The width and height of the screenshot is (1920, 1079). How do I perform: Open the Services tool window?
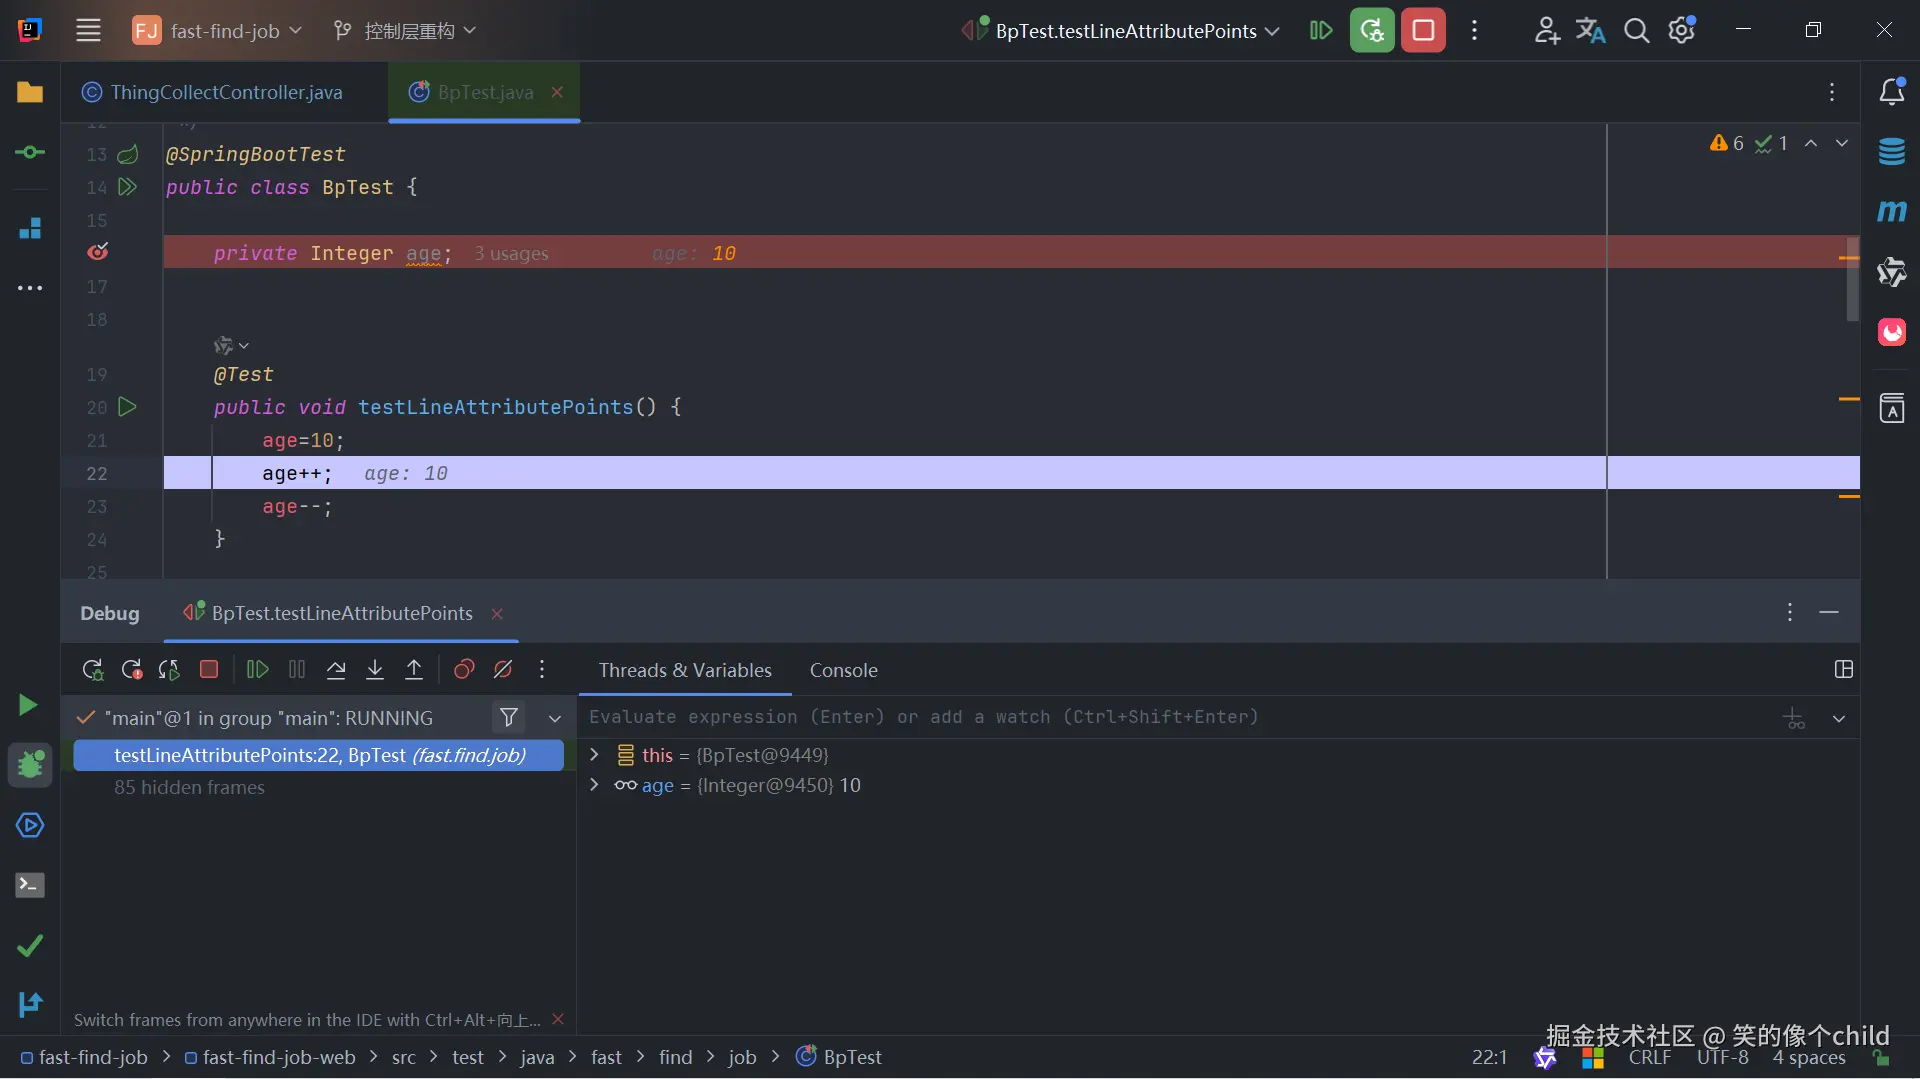30,825
